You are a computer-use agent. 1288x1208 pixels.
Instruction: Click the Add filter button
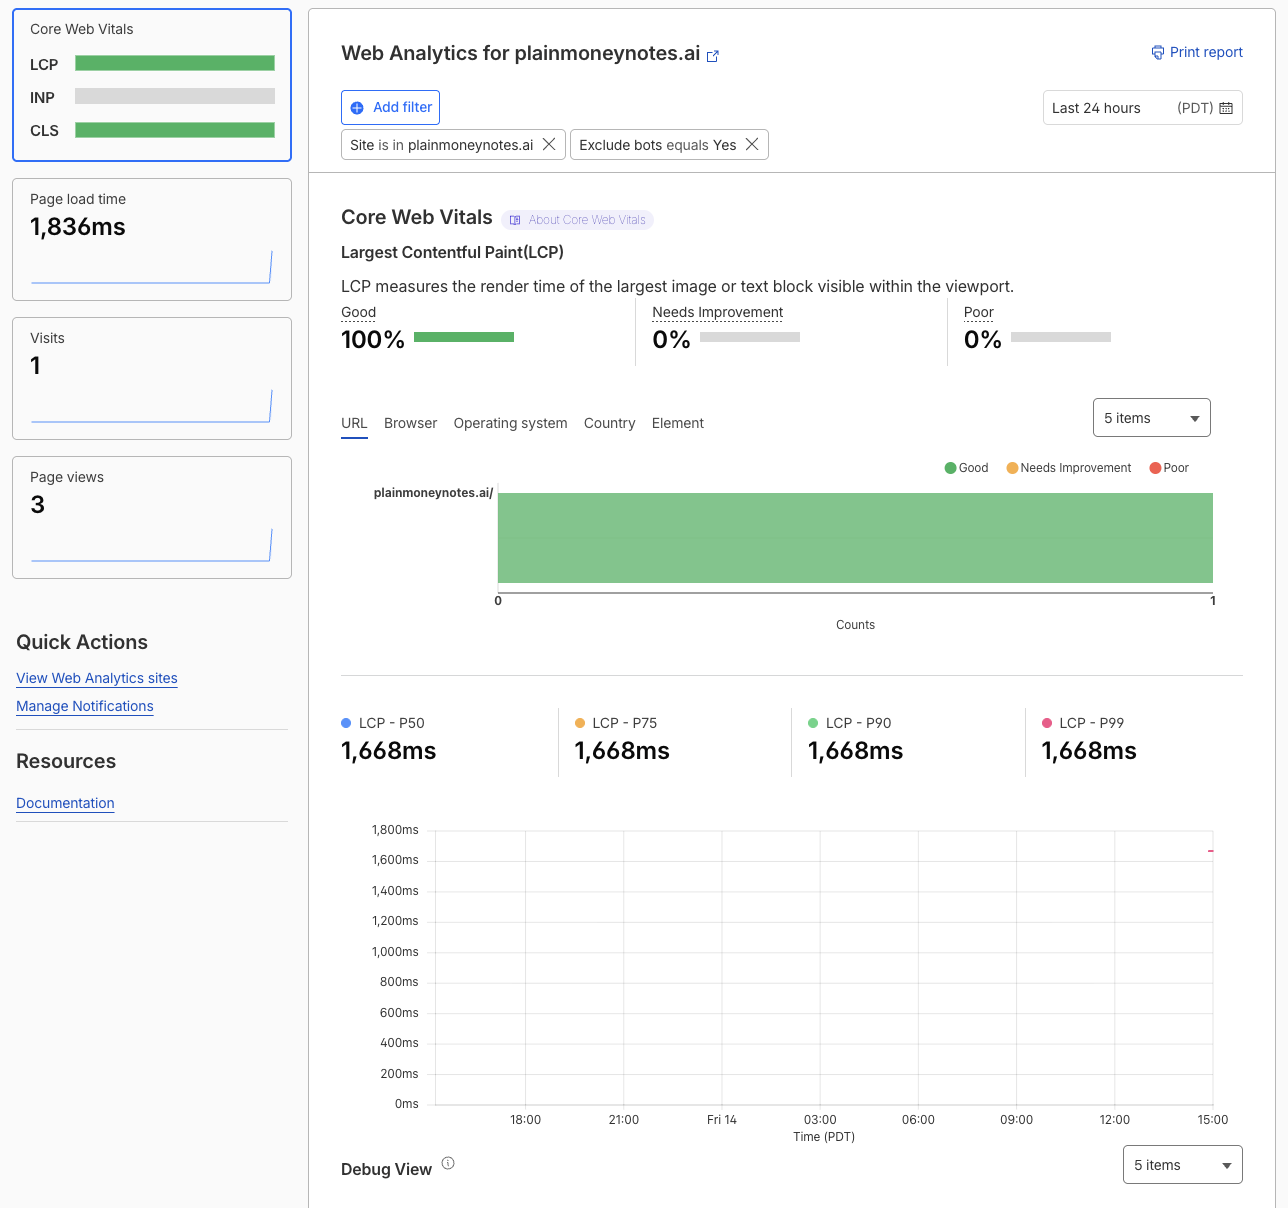coord(391,108)
